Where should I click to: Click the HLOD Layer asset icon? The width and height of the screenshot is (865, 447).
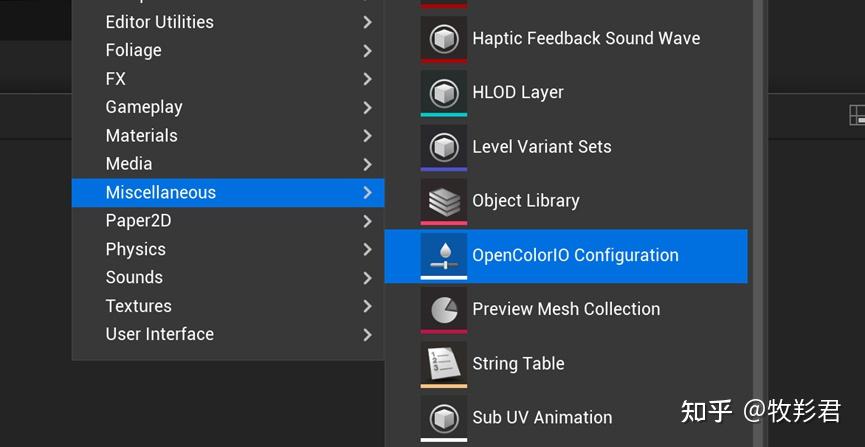[x=443, y=92]
